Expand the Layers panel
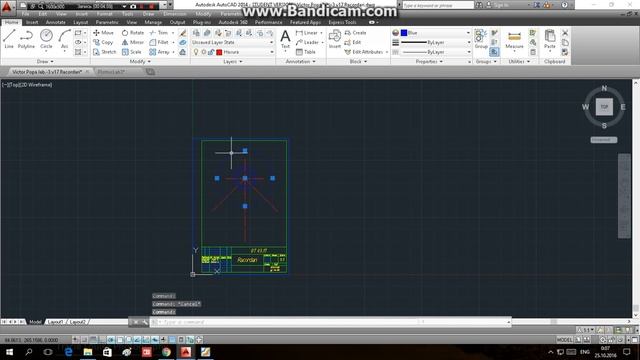 (233, 62)
